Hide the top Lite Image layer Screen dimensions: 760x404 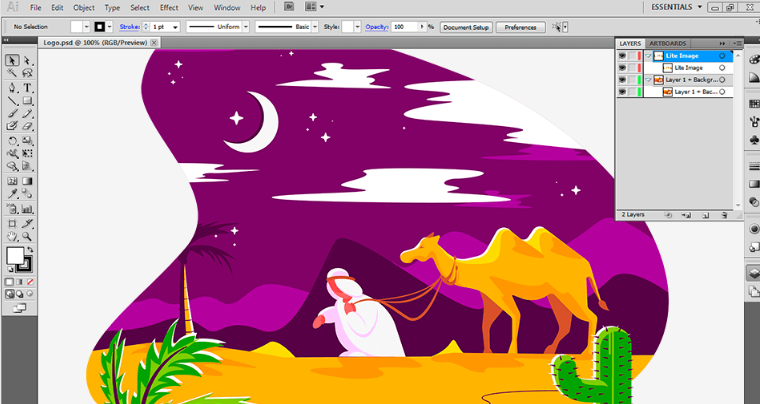[622, 56]
